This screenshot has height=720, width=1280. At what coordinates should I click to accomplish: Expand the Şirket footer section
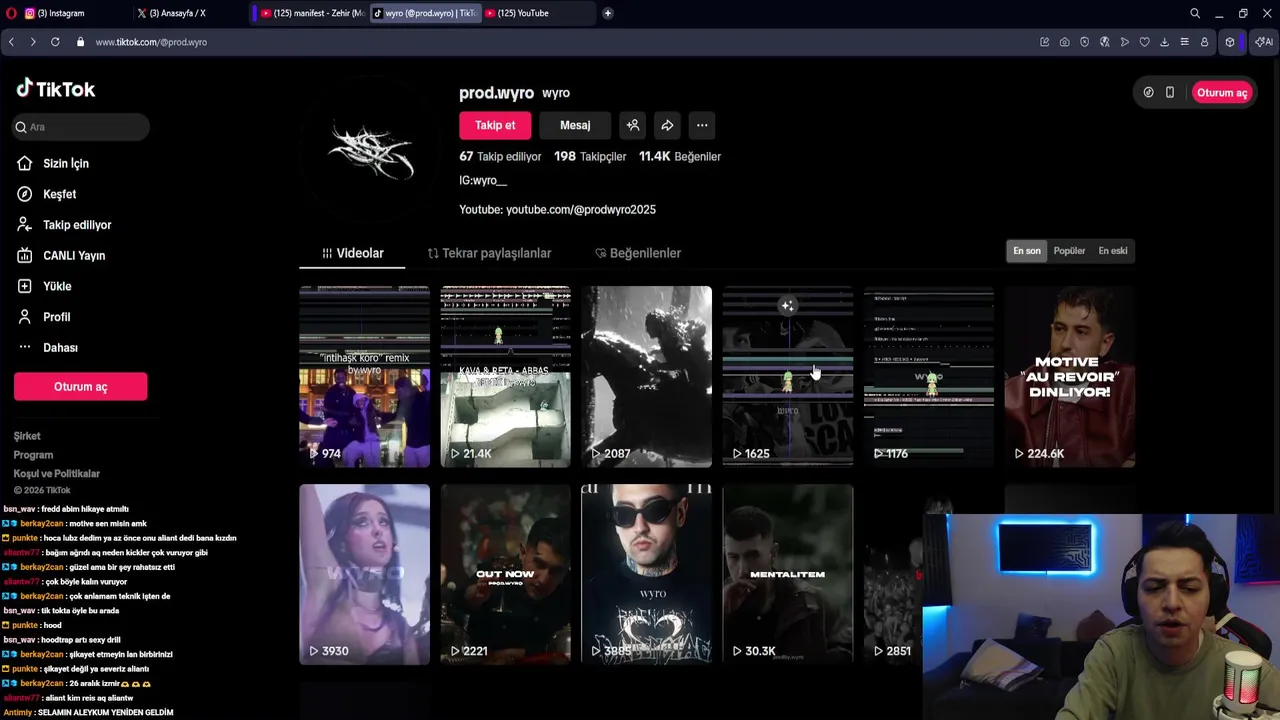27,436
